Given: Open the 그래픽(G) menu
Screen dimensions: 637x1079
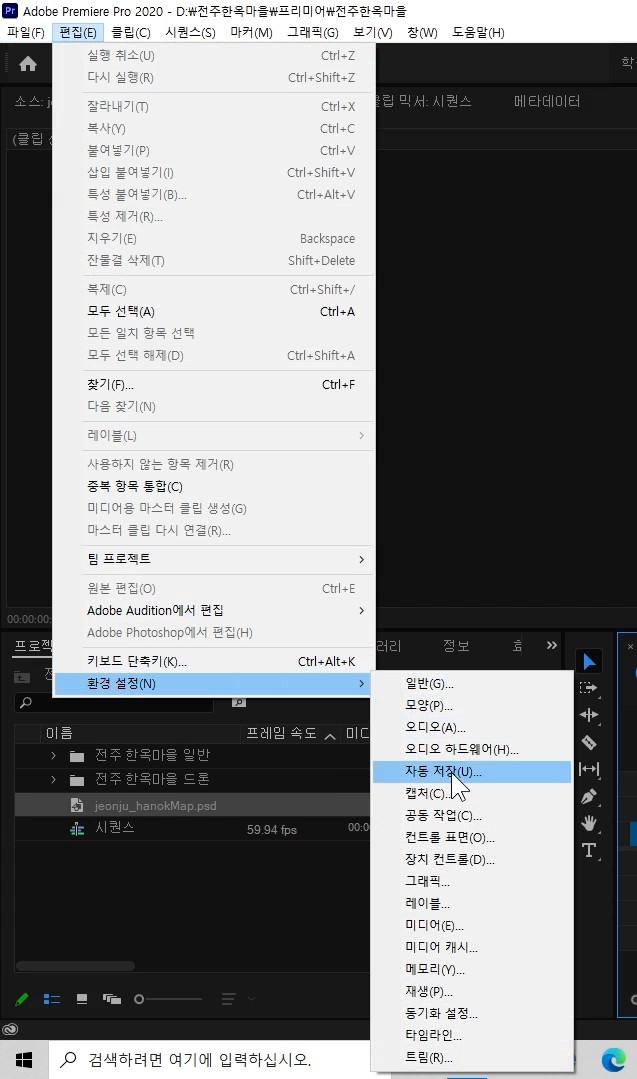Looking at the screenshot, I should click(x=312, y=32).
